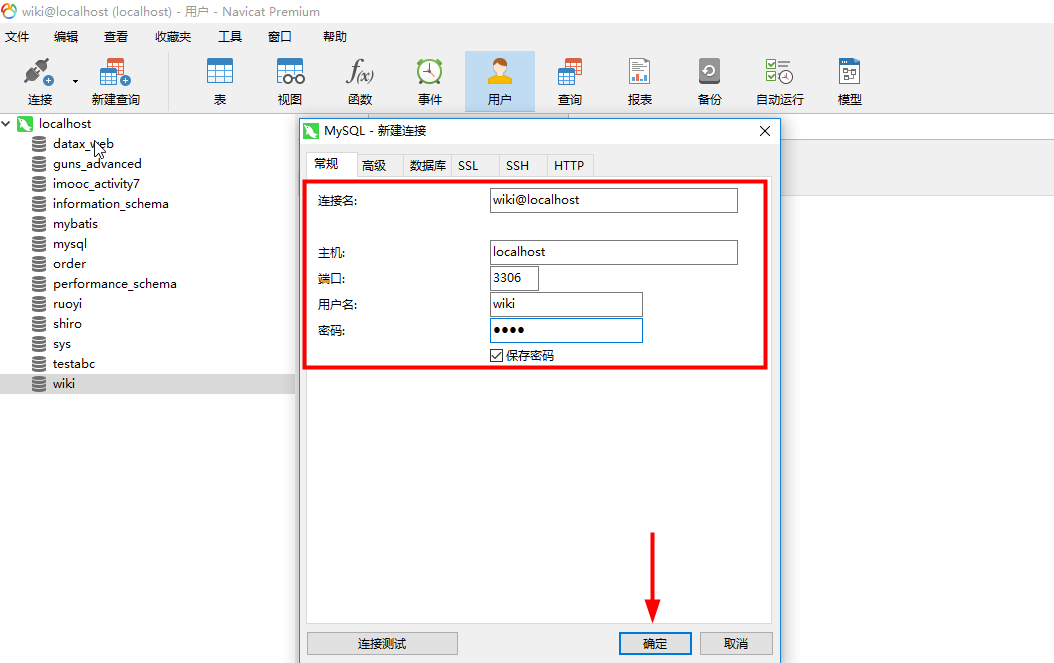Confirm with the OK (确定) button
Image resolution: width=1054 pixels, height=663 pixels.
pyautogui.click(x=655, y=644)
